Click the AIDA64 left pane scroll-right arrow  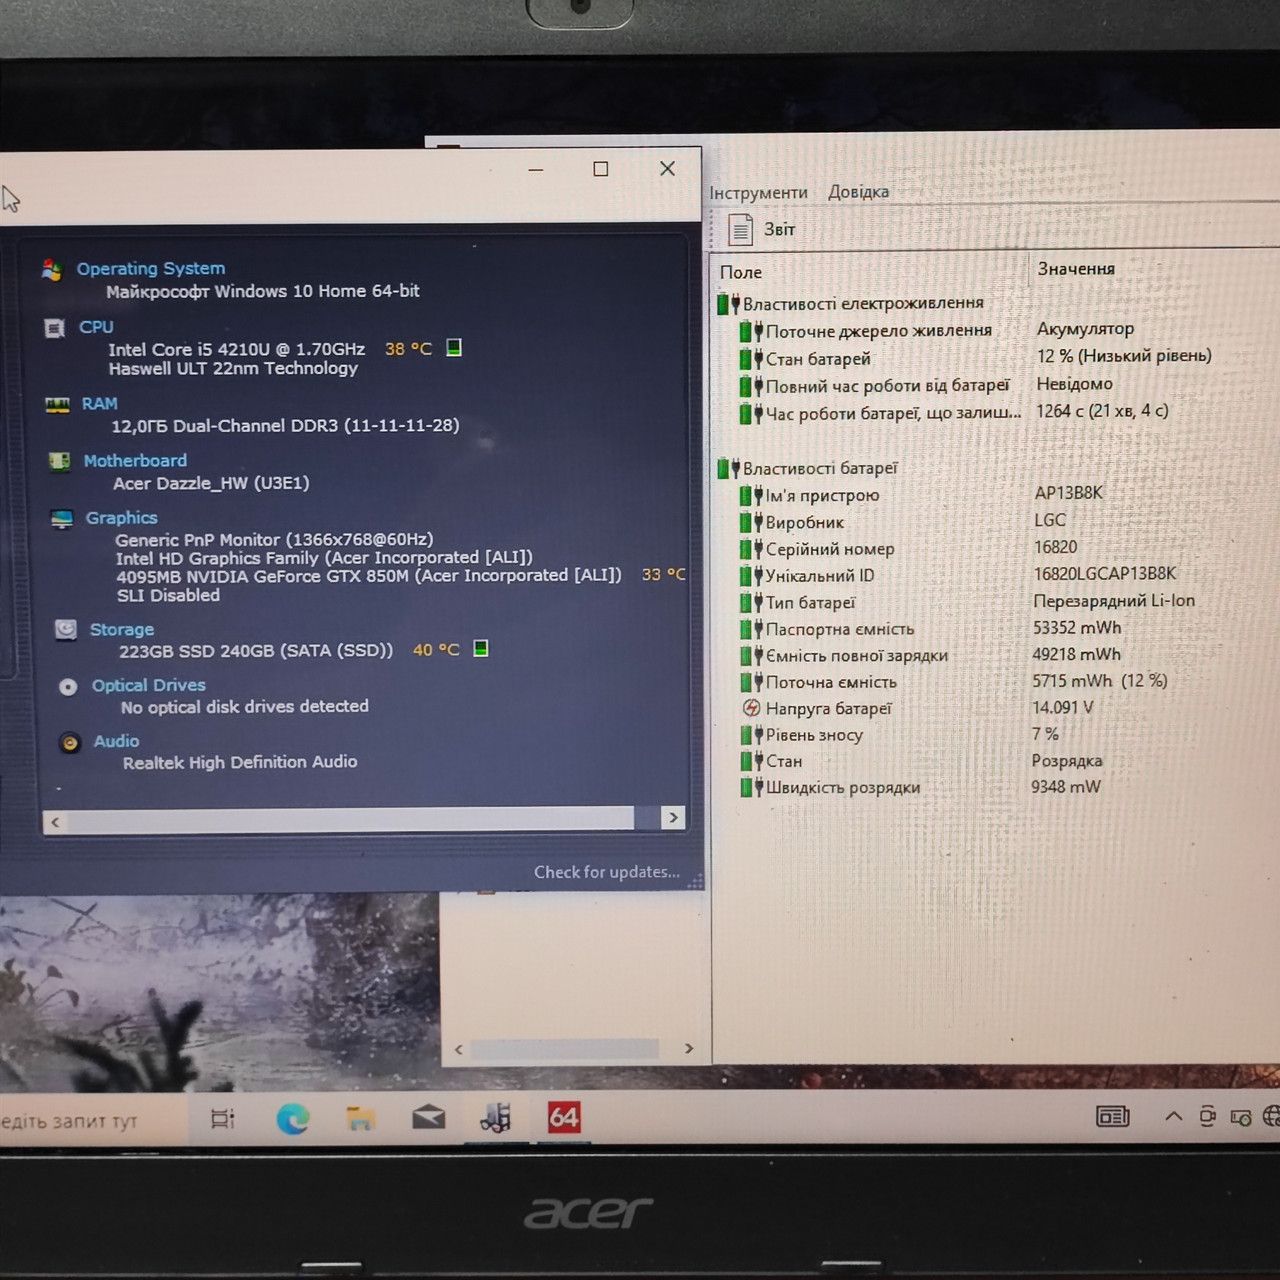coord(688,1049)
